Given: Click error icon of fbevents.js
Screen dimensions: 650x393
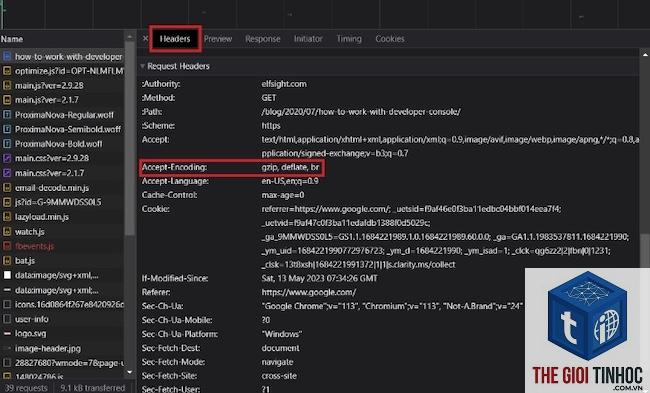Looking at the screenshot, I should (x=7, y=246).
